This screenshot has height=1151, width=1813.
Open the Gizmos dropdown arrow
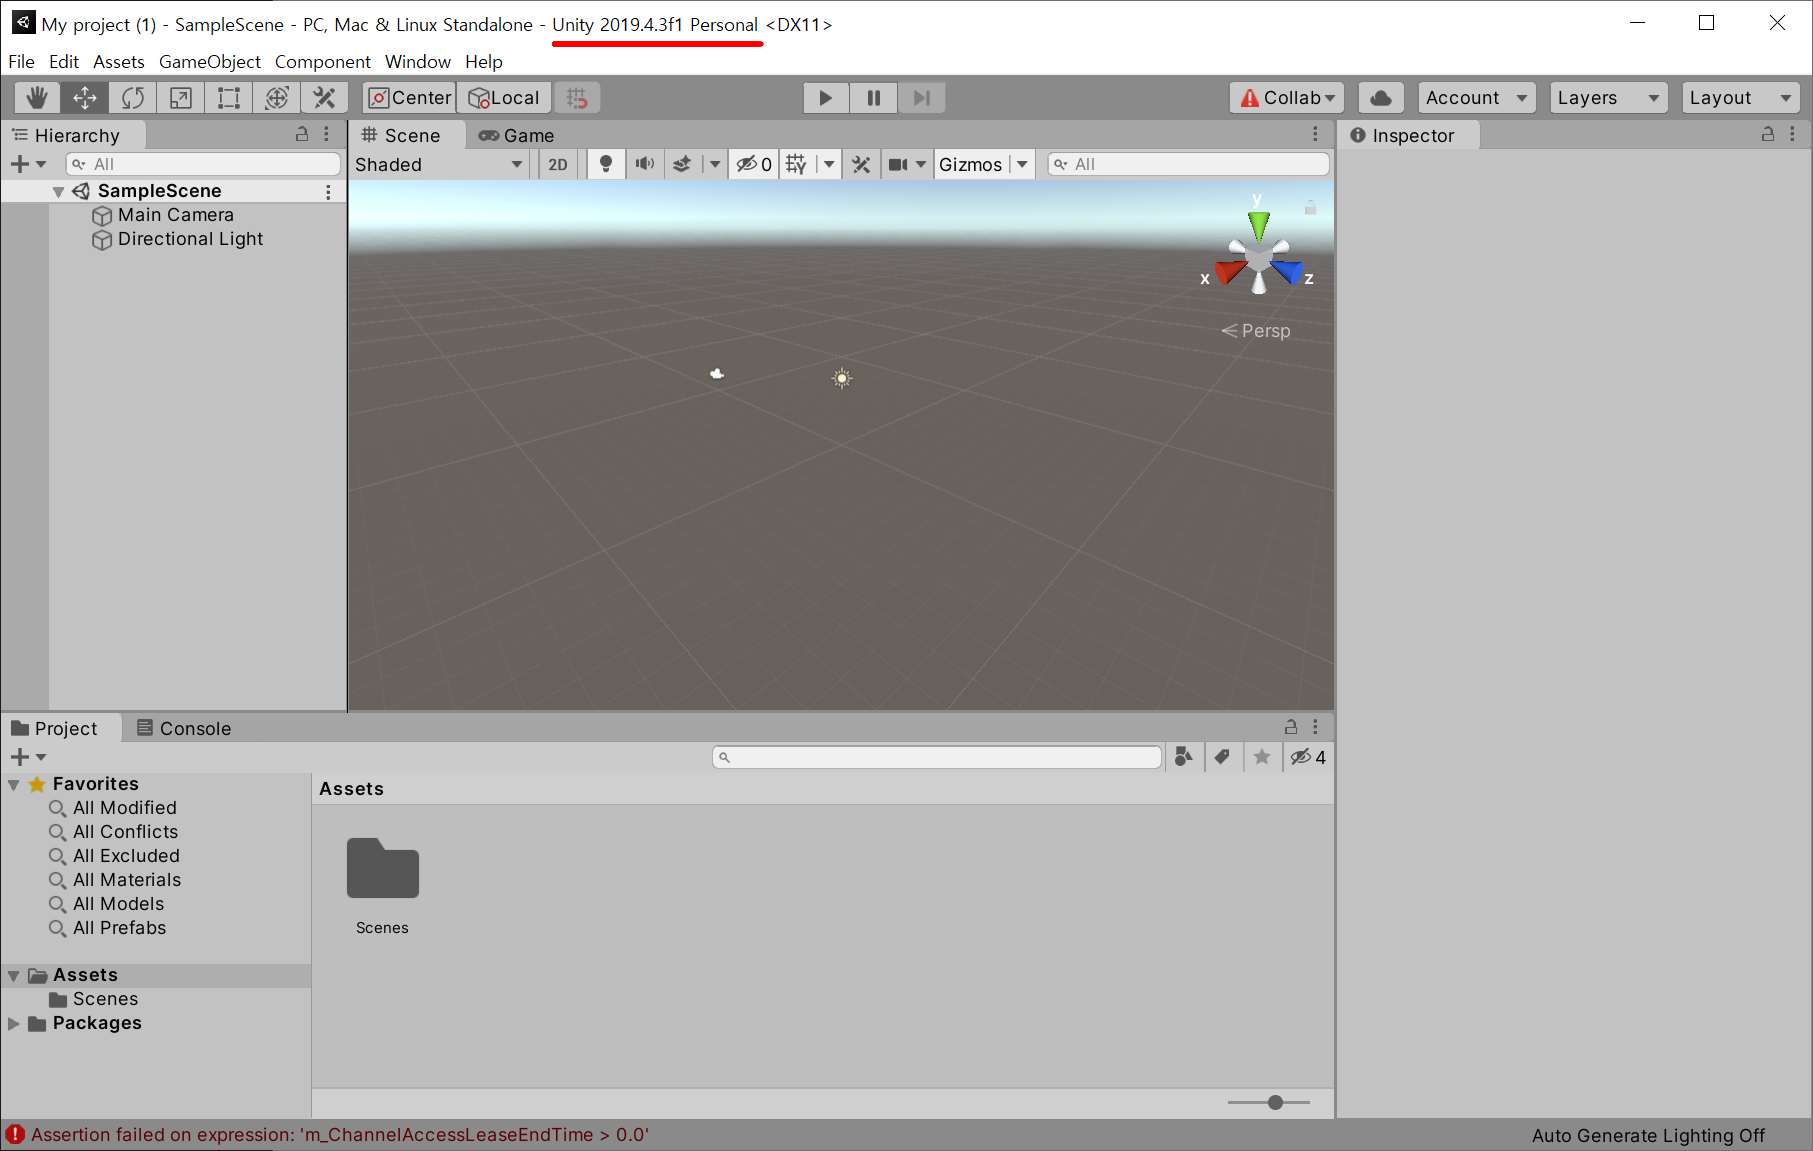(x=1022, y=164)
